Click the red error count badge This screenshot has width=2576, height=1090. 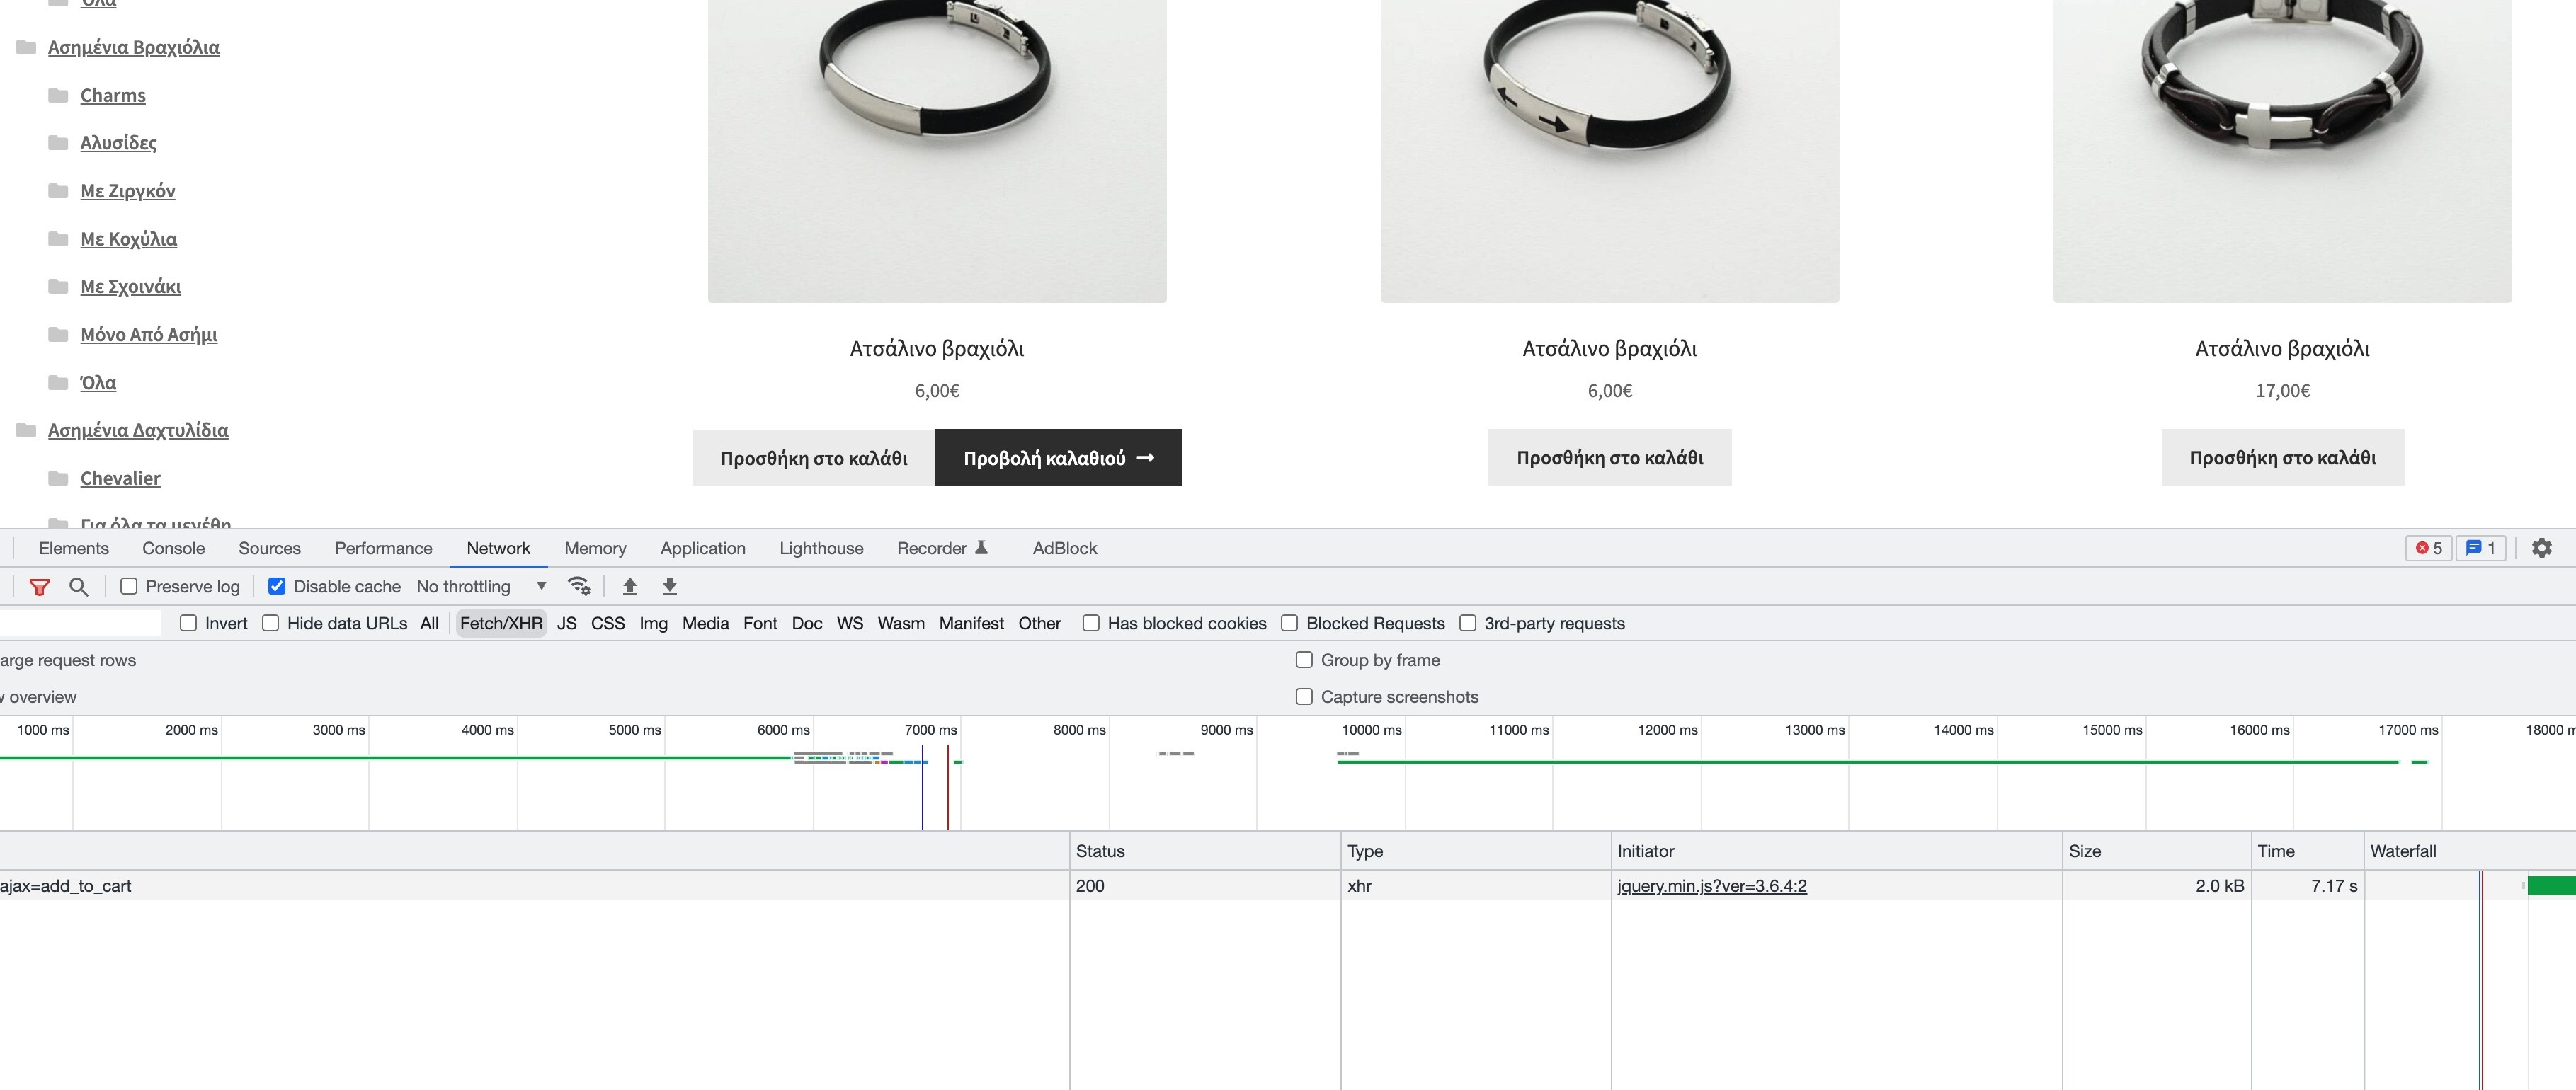point(2428,548)
